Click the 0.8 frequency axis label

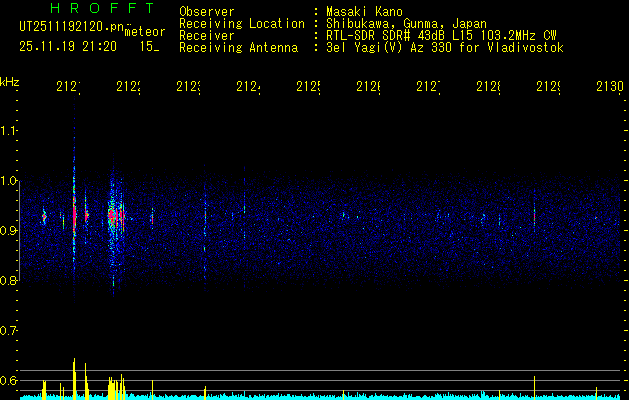click(x=8, y=280)
